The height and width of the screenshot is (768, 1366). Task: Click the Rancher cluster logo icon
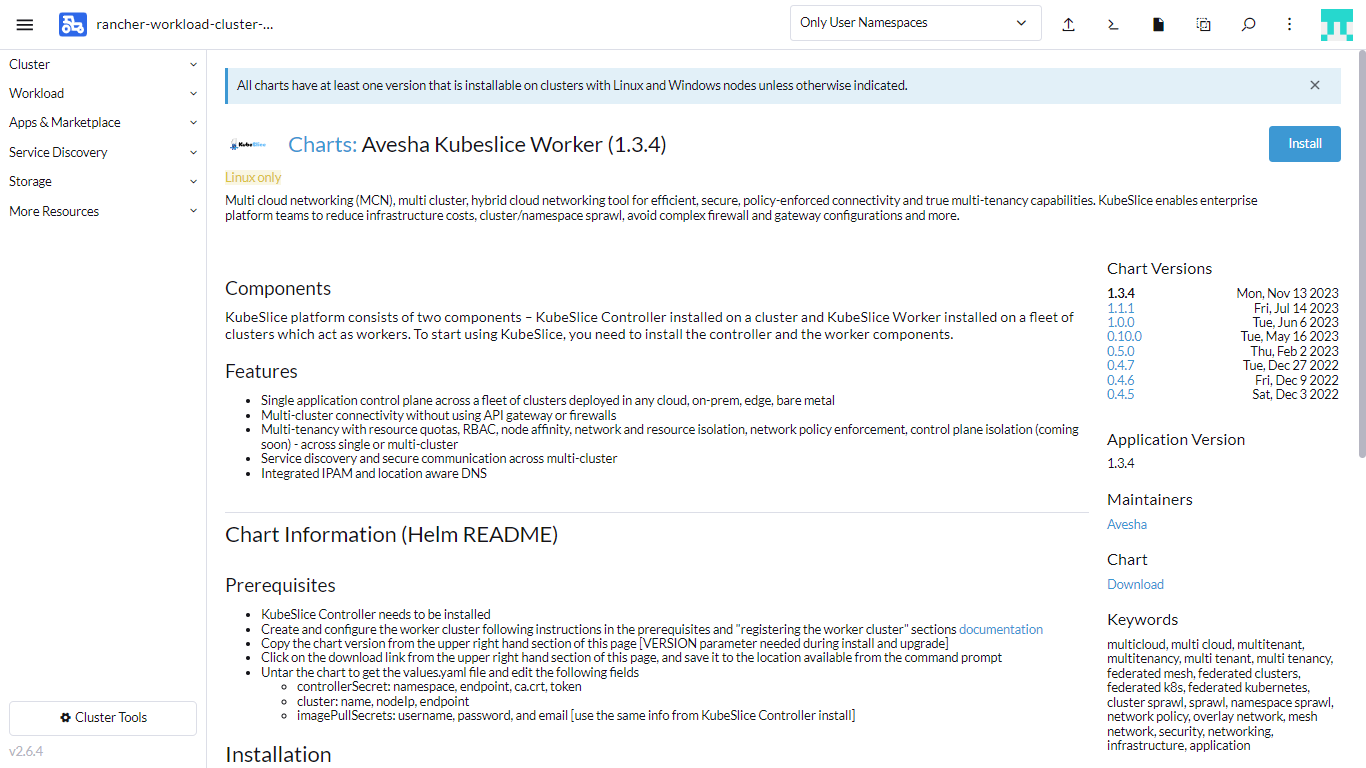coord(73,24)
